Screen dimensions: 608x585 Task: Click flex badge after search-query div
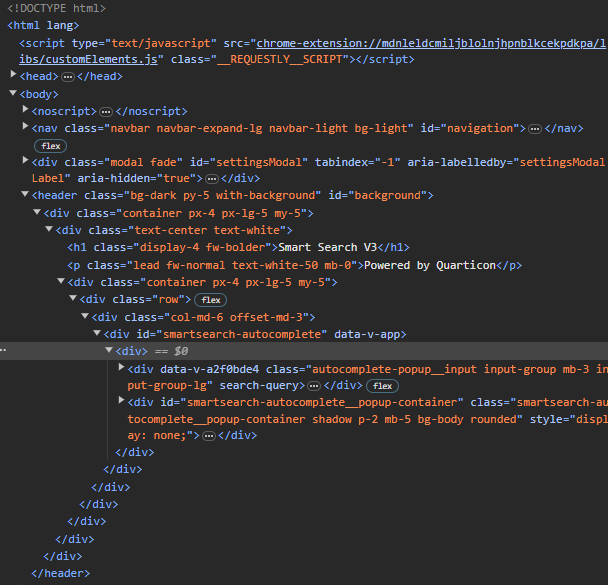(382, 386)
